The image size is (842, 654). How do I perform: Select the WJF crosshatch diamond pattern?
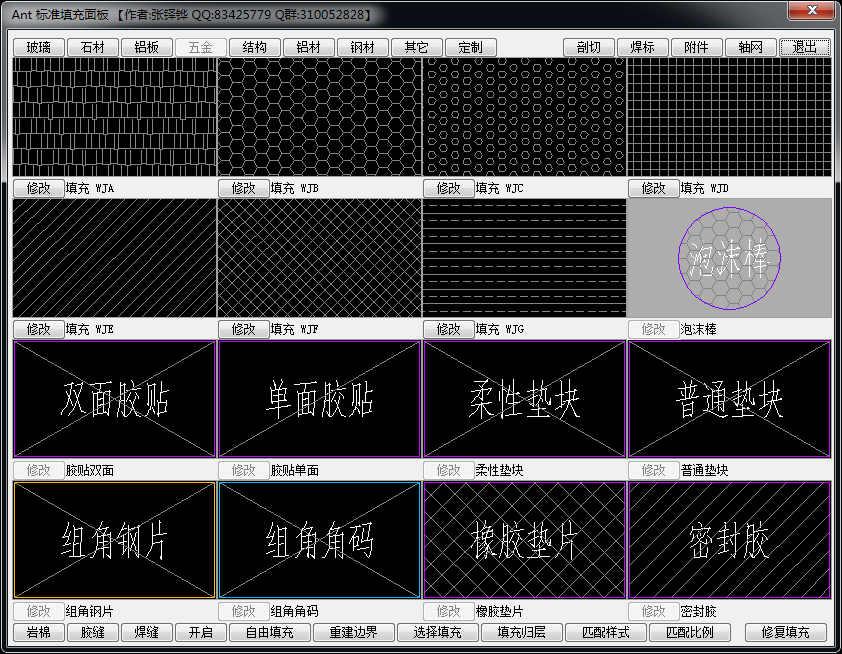point(319,258)
